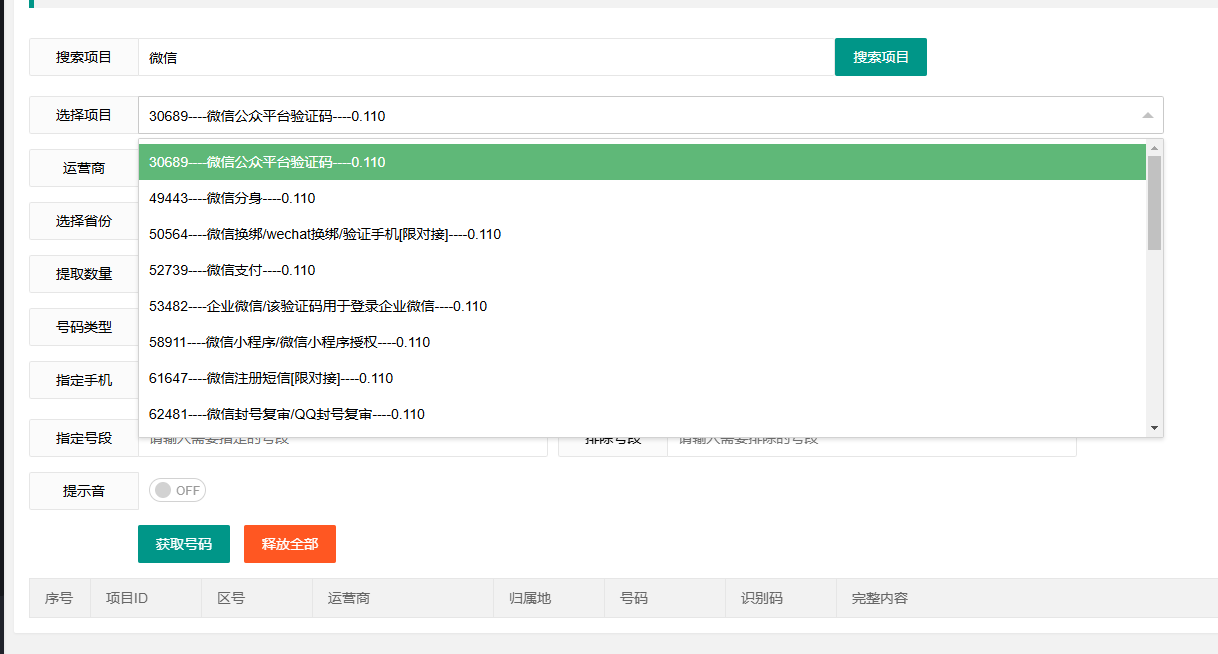The image size is (1218, 654).
Task: Click the 区号 column header
Action: point(257,598)
